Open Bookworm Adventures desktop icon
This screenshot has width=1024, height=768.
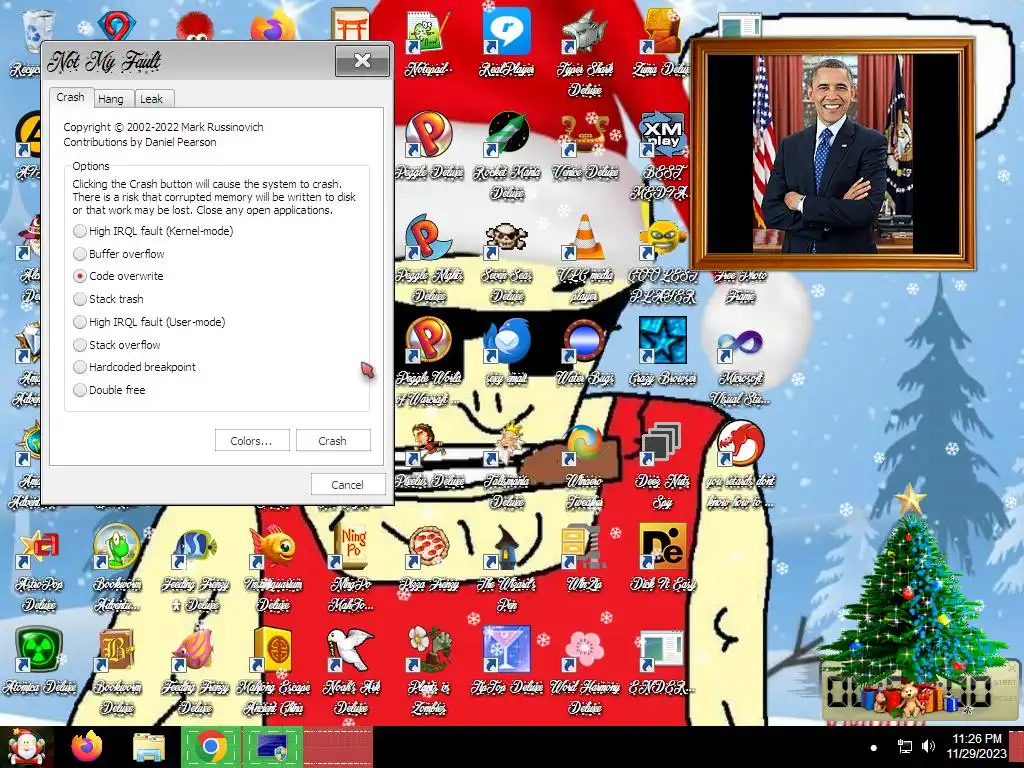pos(117,569)
